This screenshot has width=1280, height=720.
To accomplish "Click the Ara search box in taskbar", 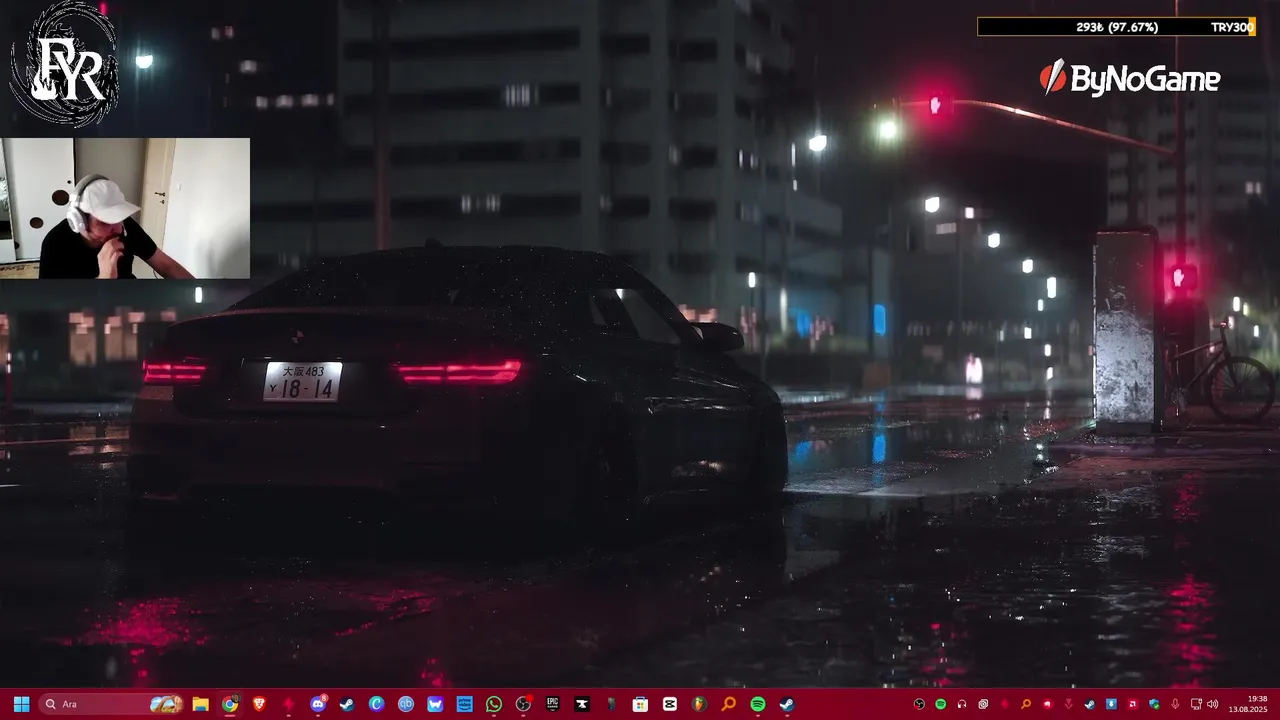I will pyautogui.click(x=111, y=704).
